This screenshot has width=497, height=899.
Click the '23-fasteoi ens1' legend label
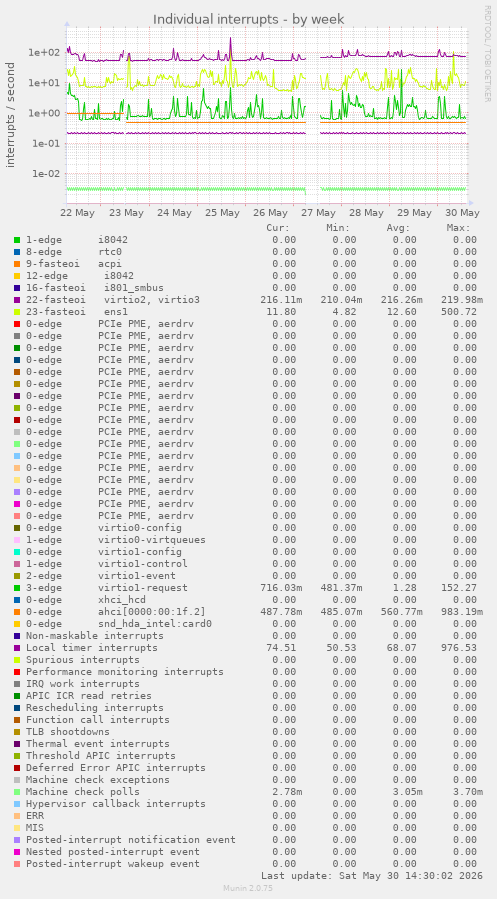click(77, 312)
